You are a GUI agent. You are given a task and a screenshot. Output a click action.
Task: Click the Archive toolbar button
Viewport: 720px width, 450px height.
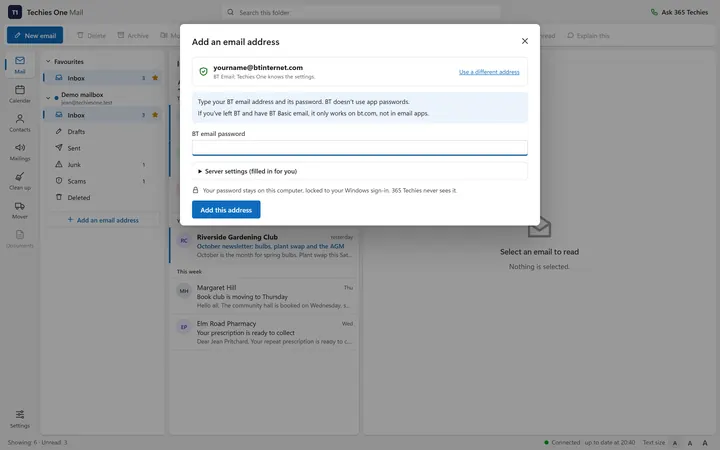click(x=133, y=35)
